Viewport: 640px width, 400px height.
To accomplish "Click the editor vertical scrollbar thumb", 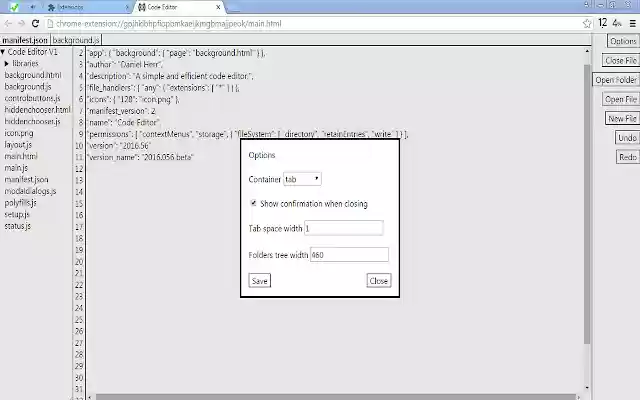I will click(587, 204).
